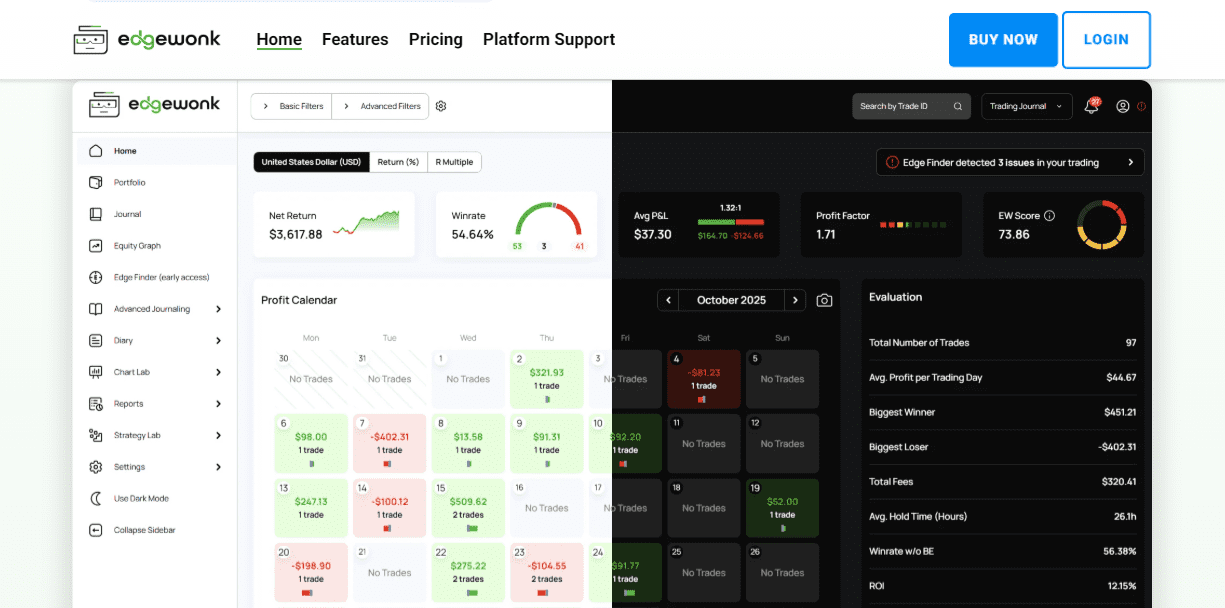Click the filter settings gear icon
Viewport: 1225px width, 608px height.
(x=441, y=106)
